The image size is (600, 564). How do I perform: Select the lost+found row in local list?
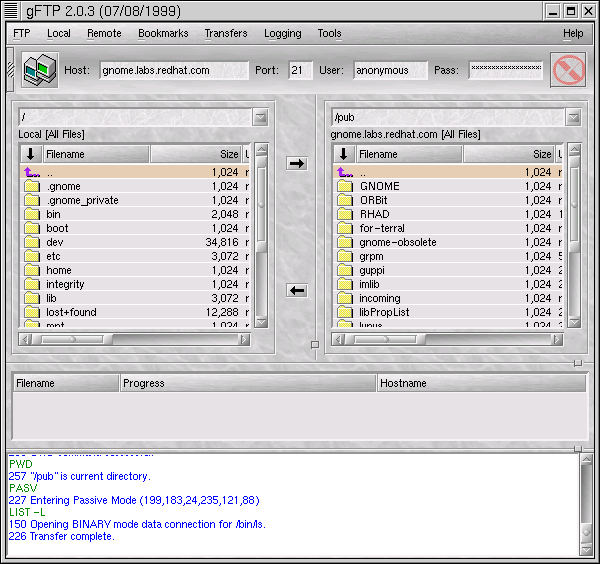tap(135, 312)
